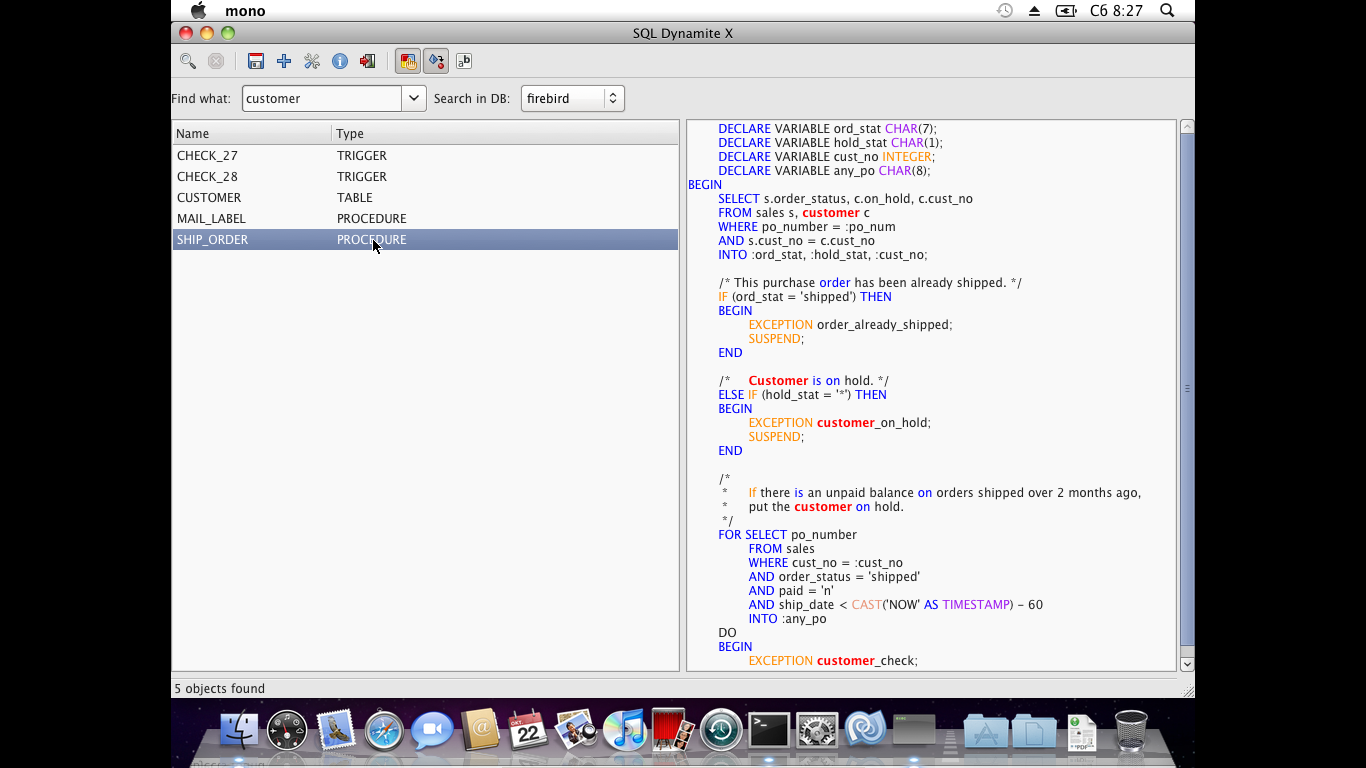This screenshot has height=768, width=1366.
Task: Click the code pane scrollbar down arrow
Action: pyautogui.click(x=1187, y=664)
